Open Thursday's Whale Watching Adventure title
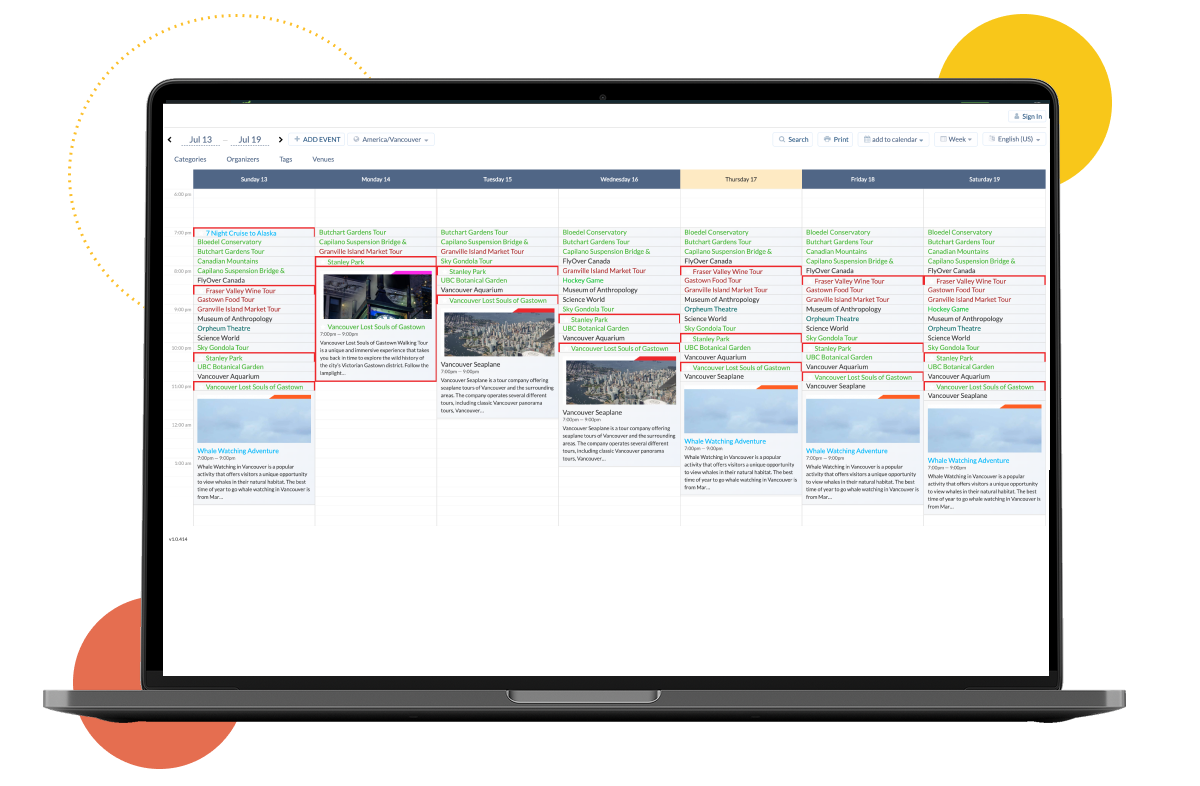1200x786 pixels. click(x=726, y=441)
